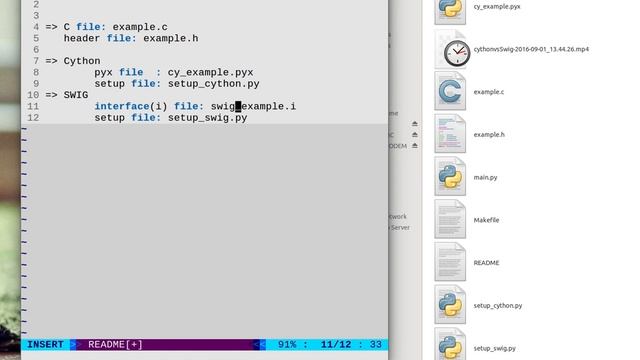Select the example.h file name label
640x360 pixels.
(x=489, y=134)
